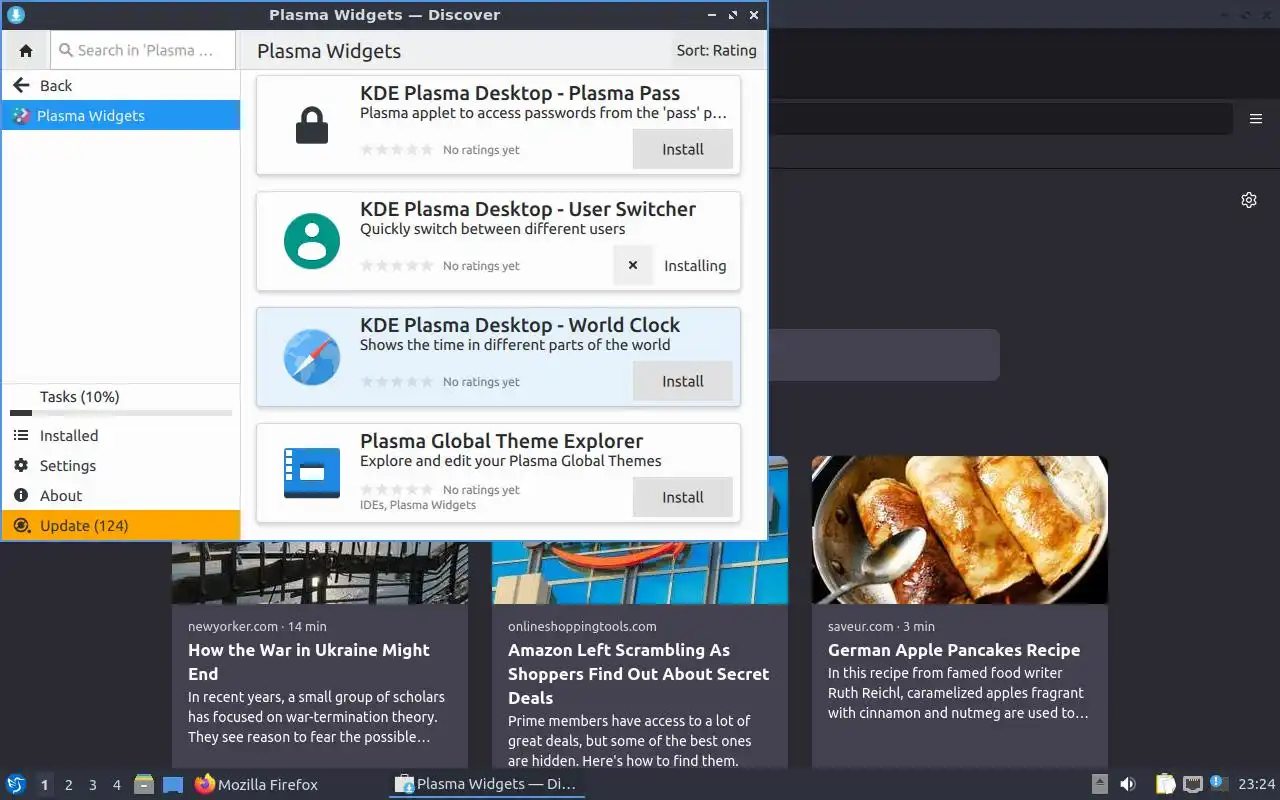Open the Sort: Rating dropdown
The width and height of the screenshot is (1280, 800).
point(716,50)
